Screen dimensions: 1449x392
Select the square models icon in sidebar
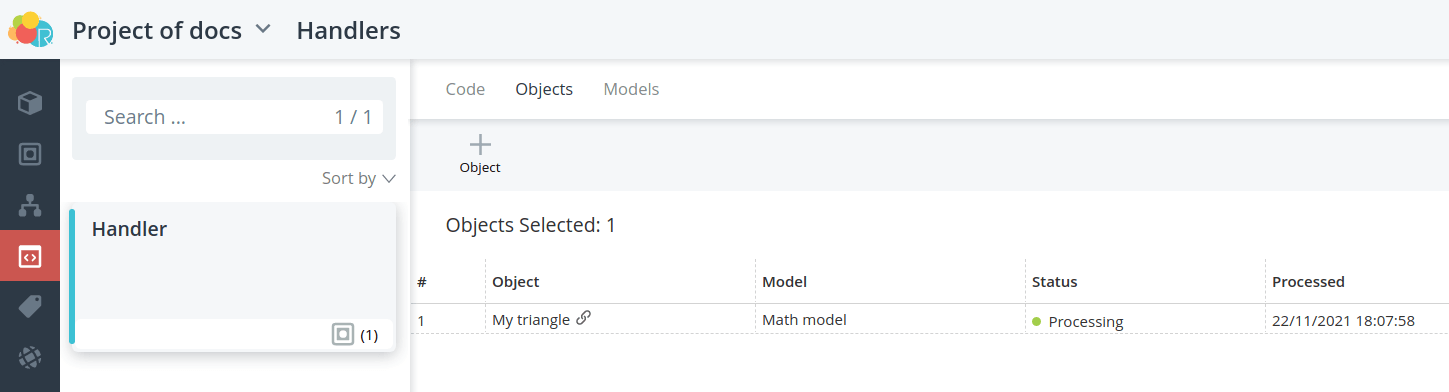(x=30, y=154)
